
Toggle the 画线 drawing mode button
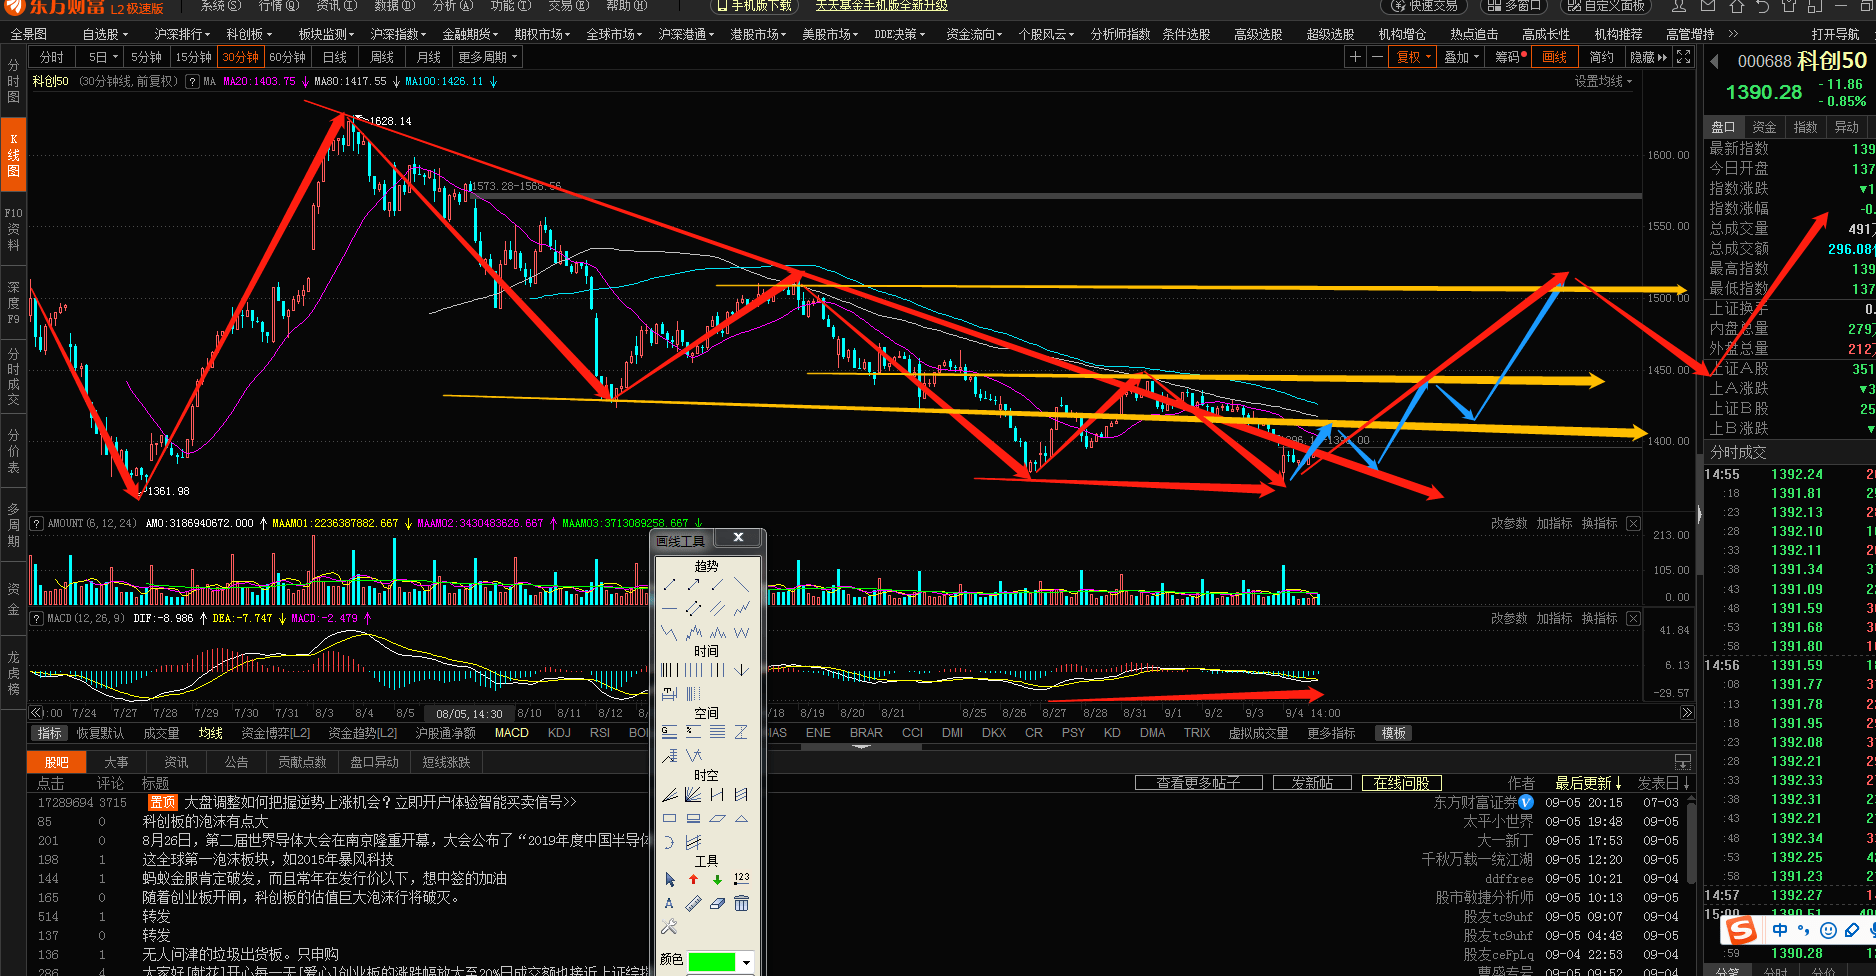point(1555,57)
